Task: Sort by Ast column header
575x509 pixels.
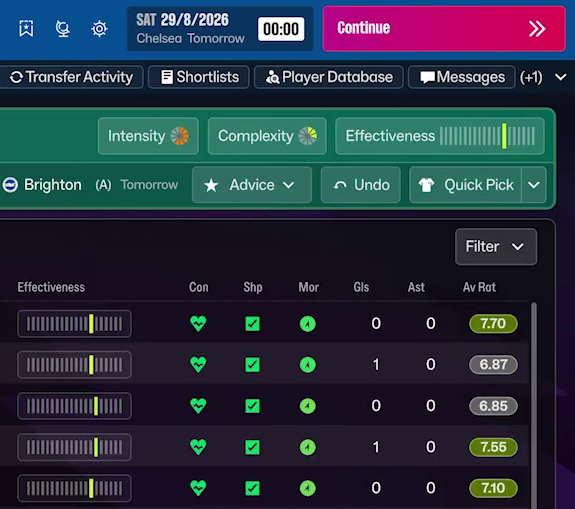Action: click(416, 287)
